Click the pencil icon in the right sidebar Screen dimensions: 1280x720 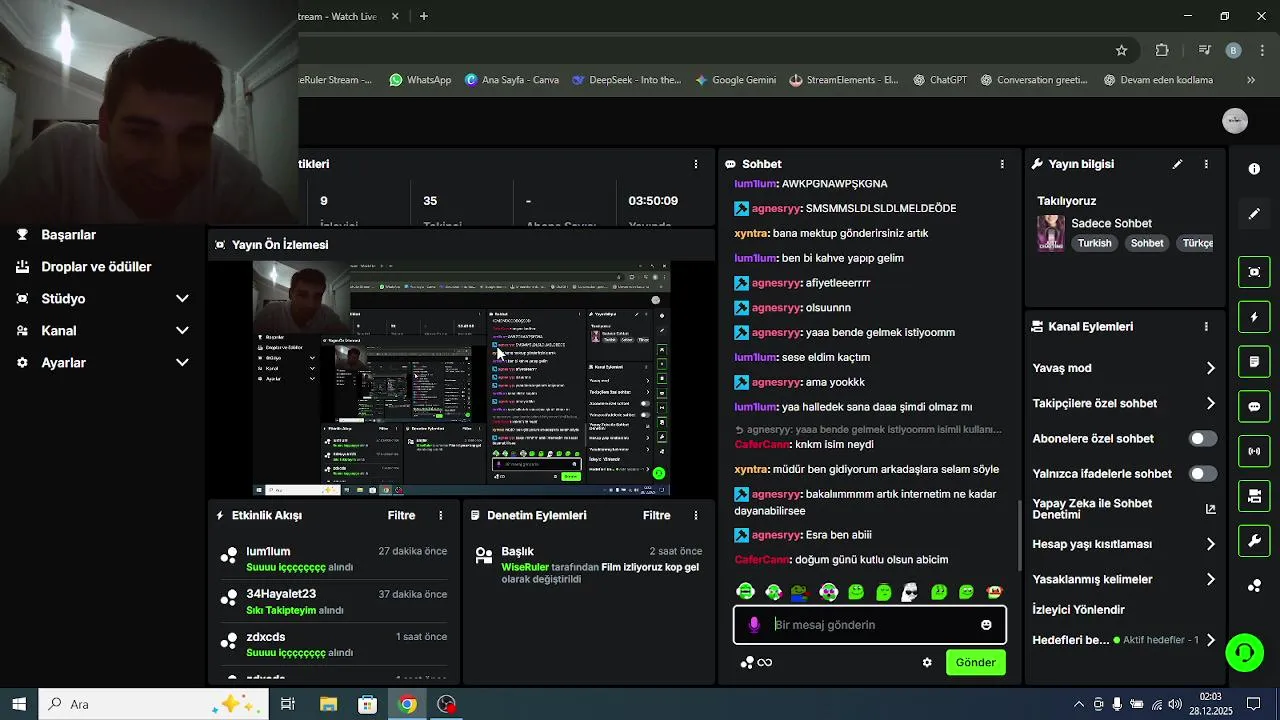click(x=1254, y=213)
